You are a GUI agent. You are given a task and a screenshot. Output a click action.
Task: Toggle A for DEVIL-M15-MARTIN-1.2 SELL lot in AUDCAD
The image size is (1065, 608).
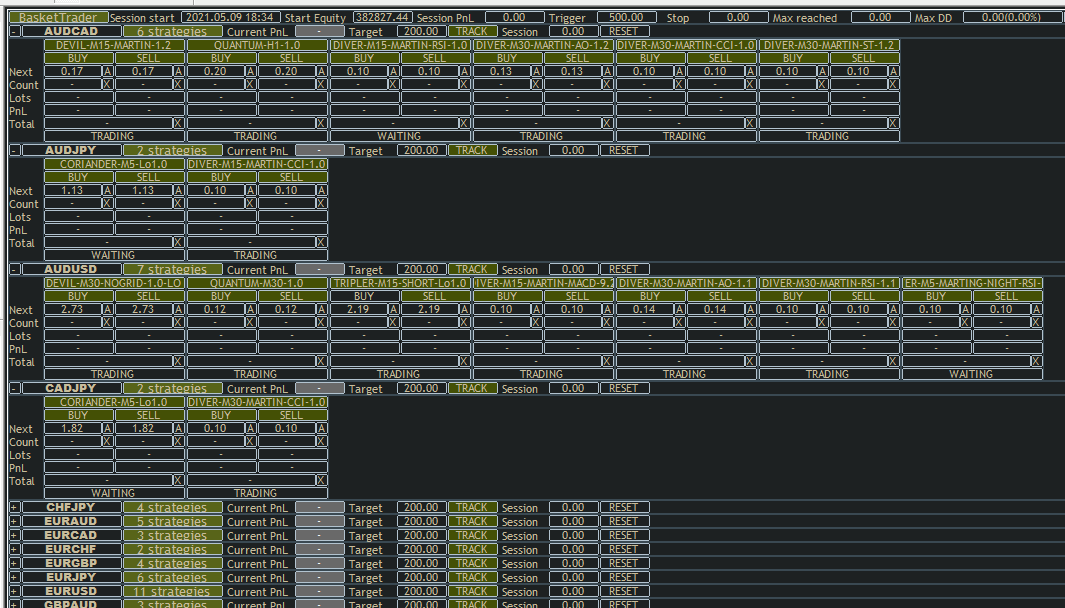click(x=178, y=71)
